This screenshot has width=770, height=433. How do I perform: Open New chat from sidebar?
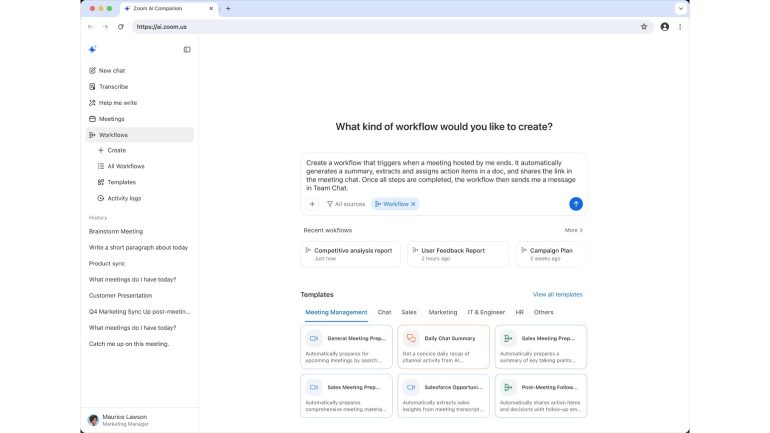112,71
